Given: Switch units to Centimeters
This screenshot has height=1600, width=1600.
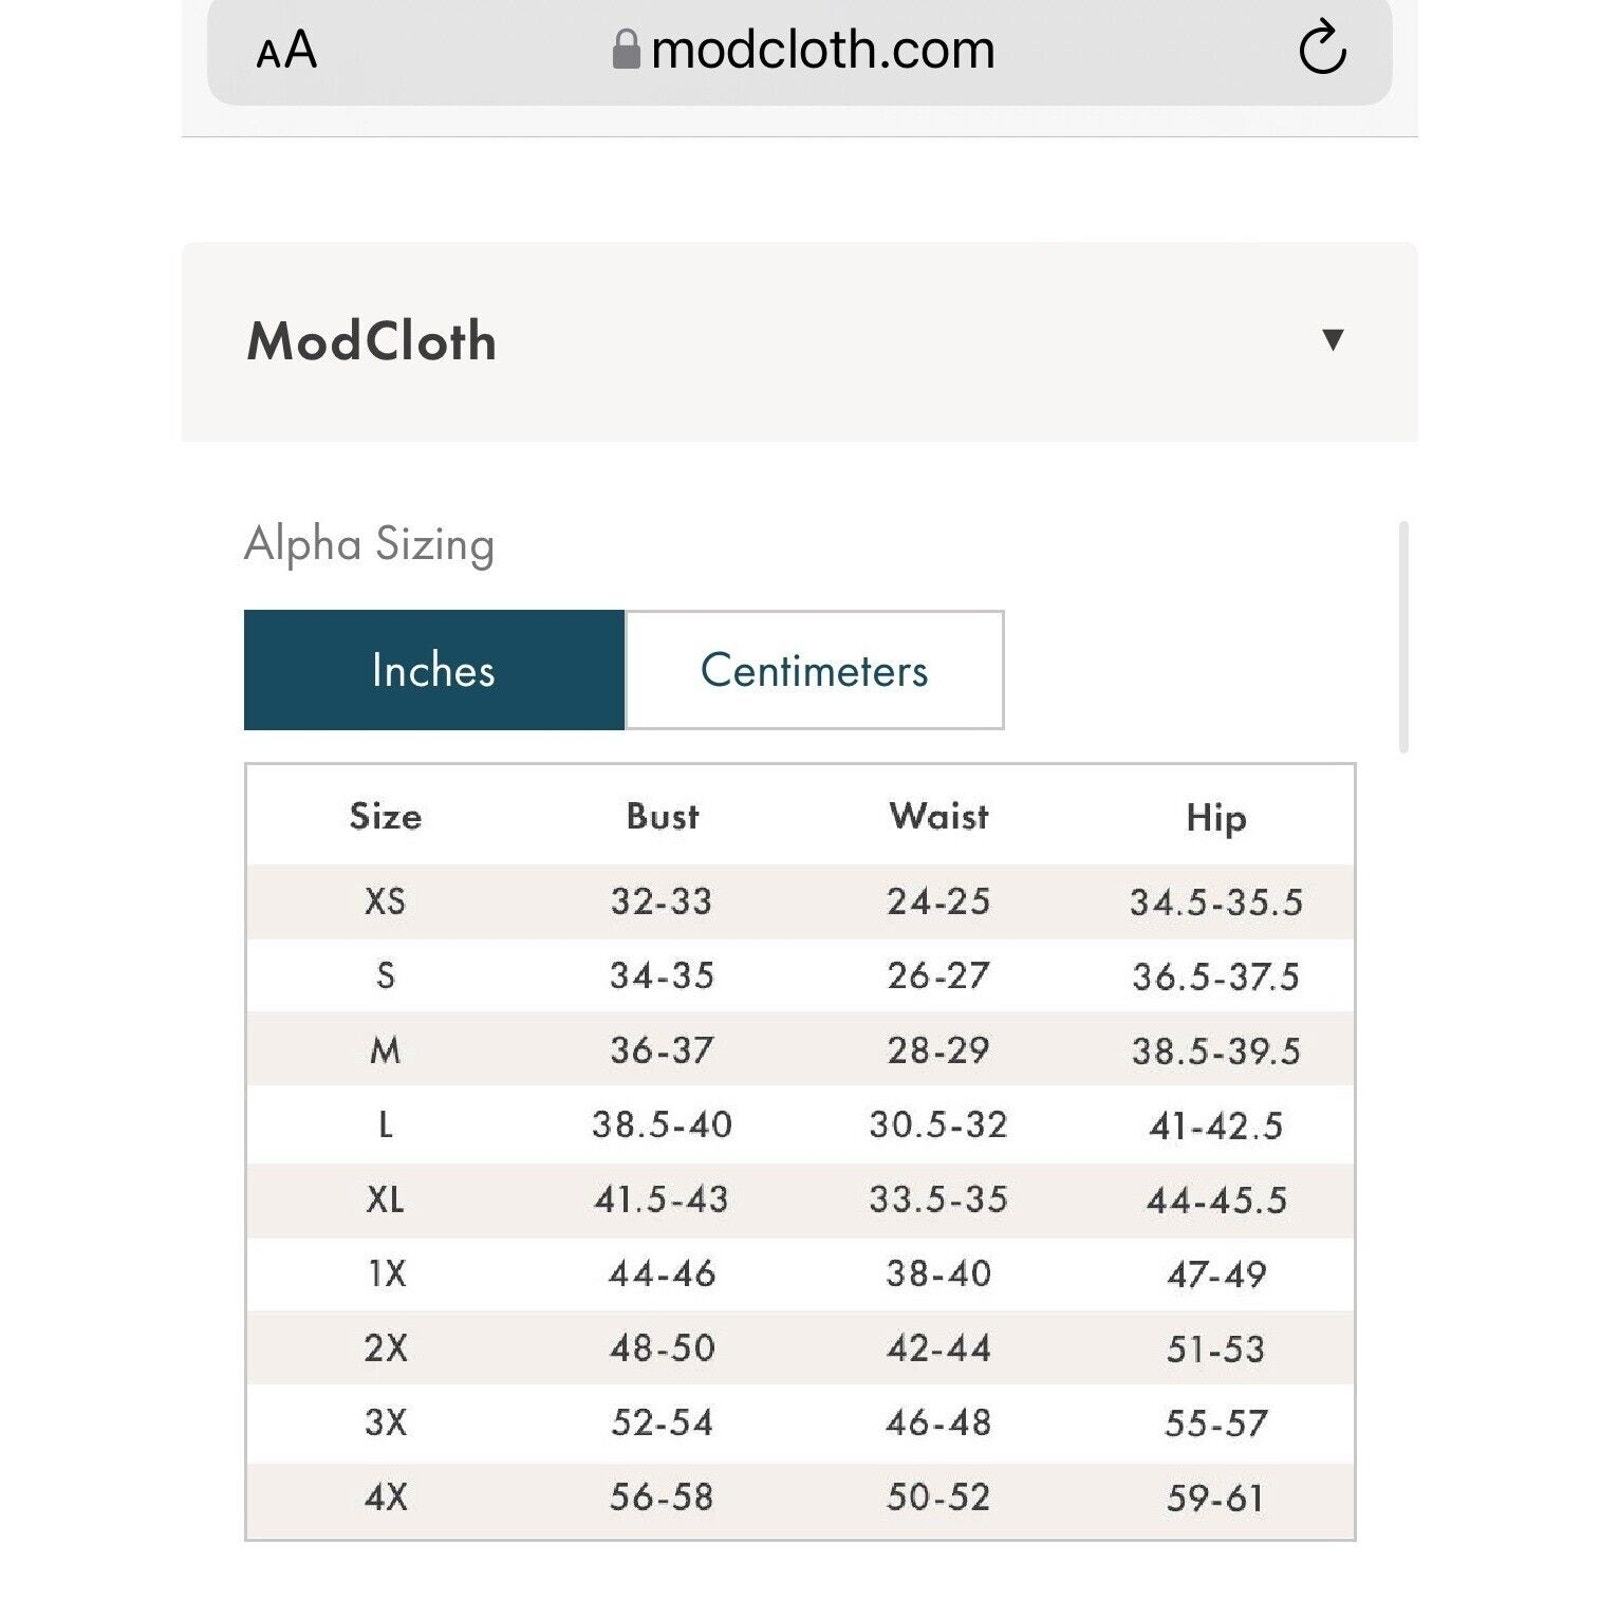Looking at the screenshot, I should (x=814, y=670).
